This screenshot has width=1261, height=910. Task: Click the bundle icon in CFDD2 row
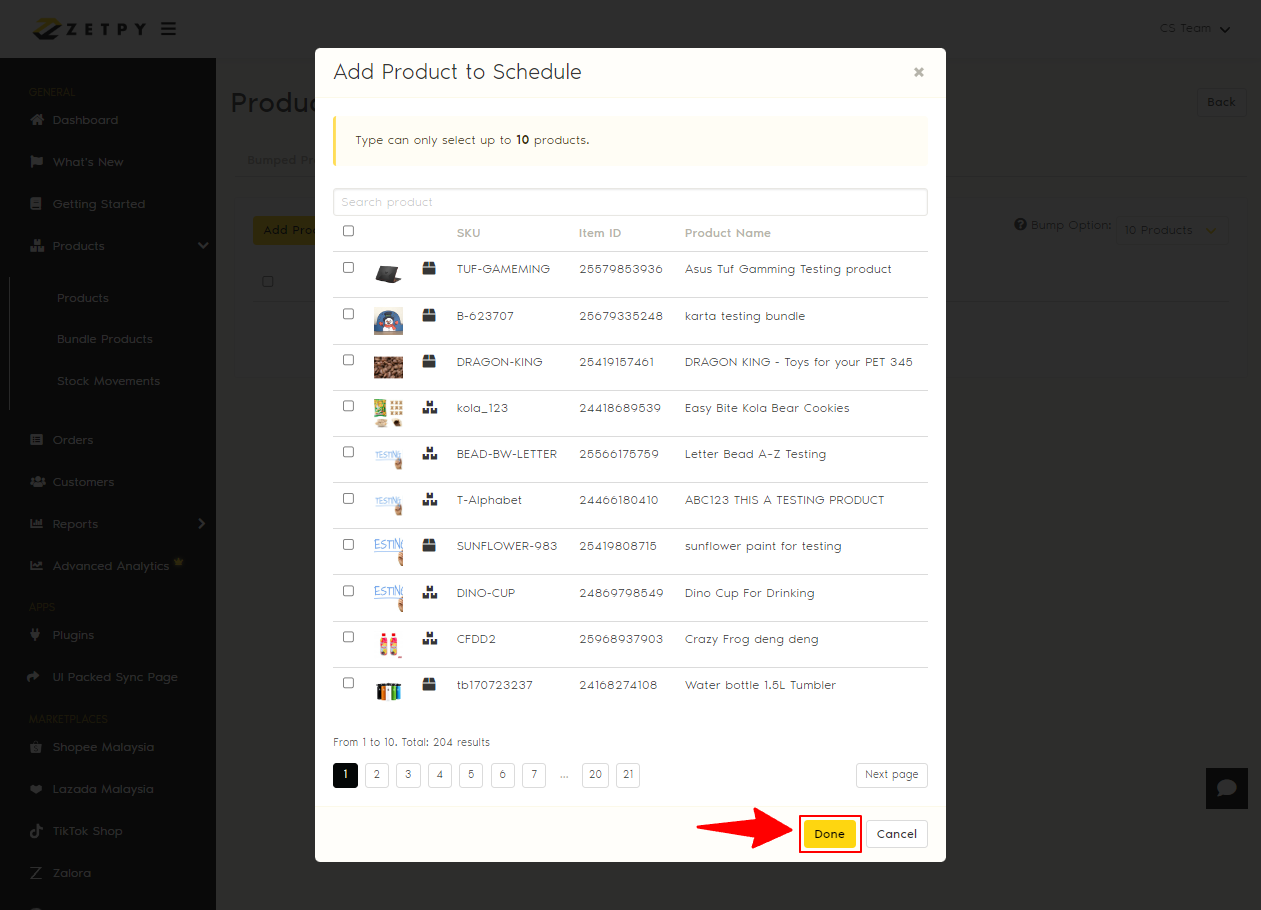click(x=429, y=638)
